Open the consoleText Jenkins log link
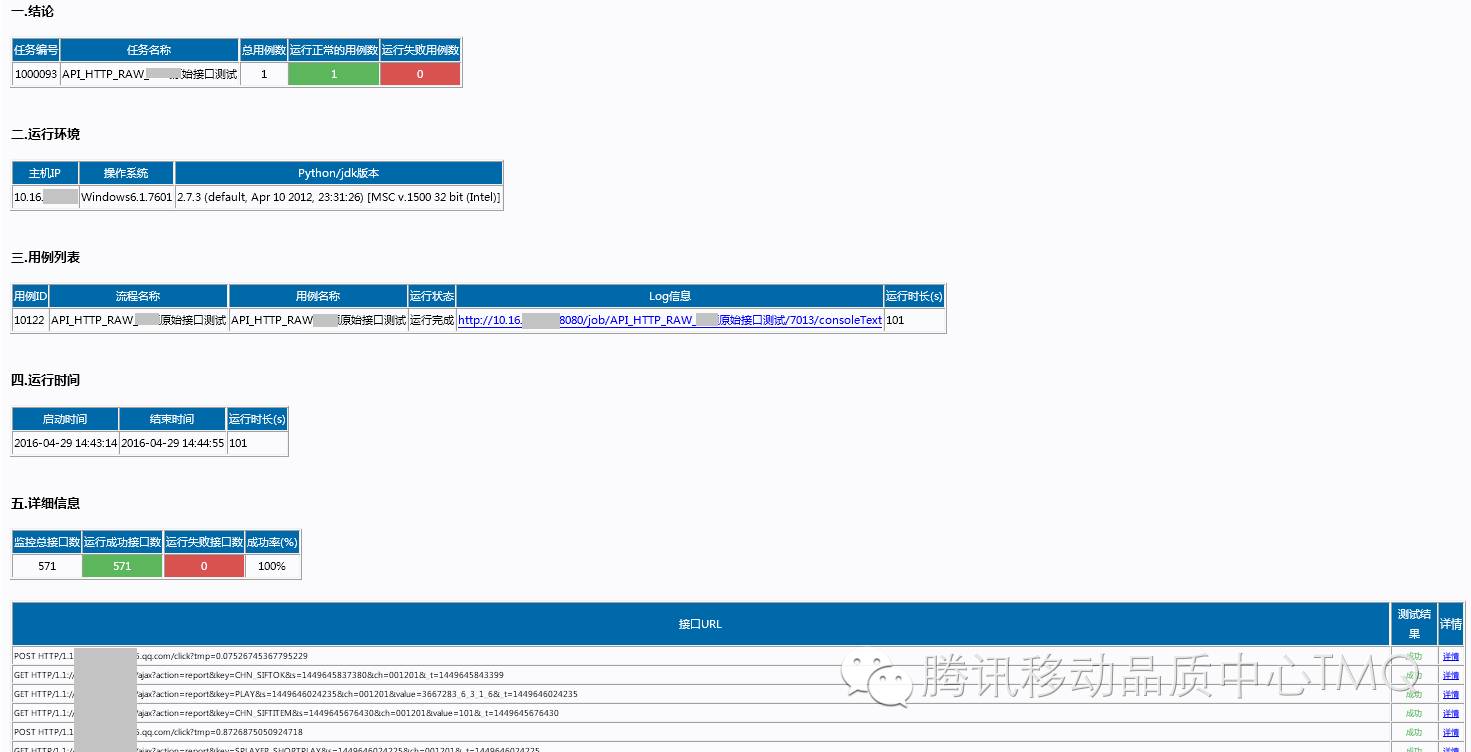The height and width of the screenshot is (752, 1471). [670, 320]
